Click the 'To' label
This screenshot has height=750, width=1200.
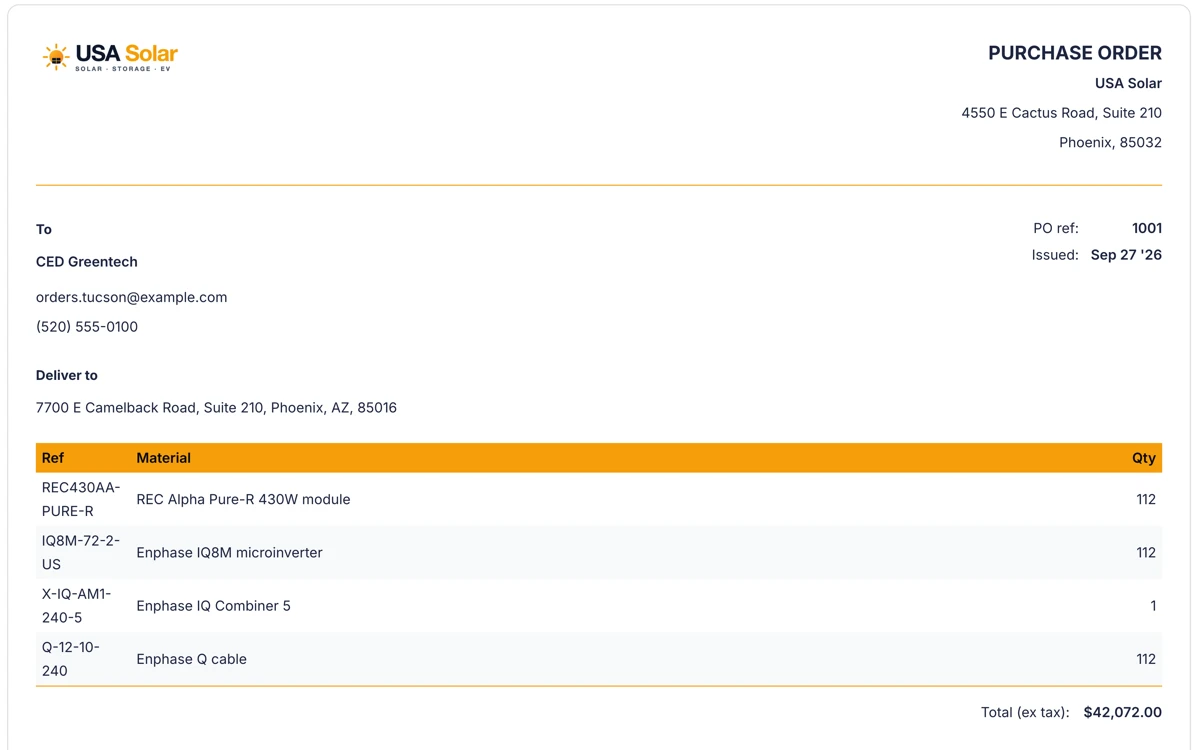[x=44, y=229]
